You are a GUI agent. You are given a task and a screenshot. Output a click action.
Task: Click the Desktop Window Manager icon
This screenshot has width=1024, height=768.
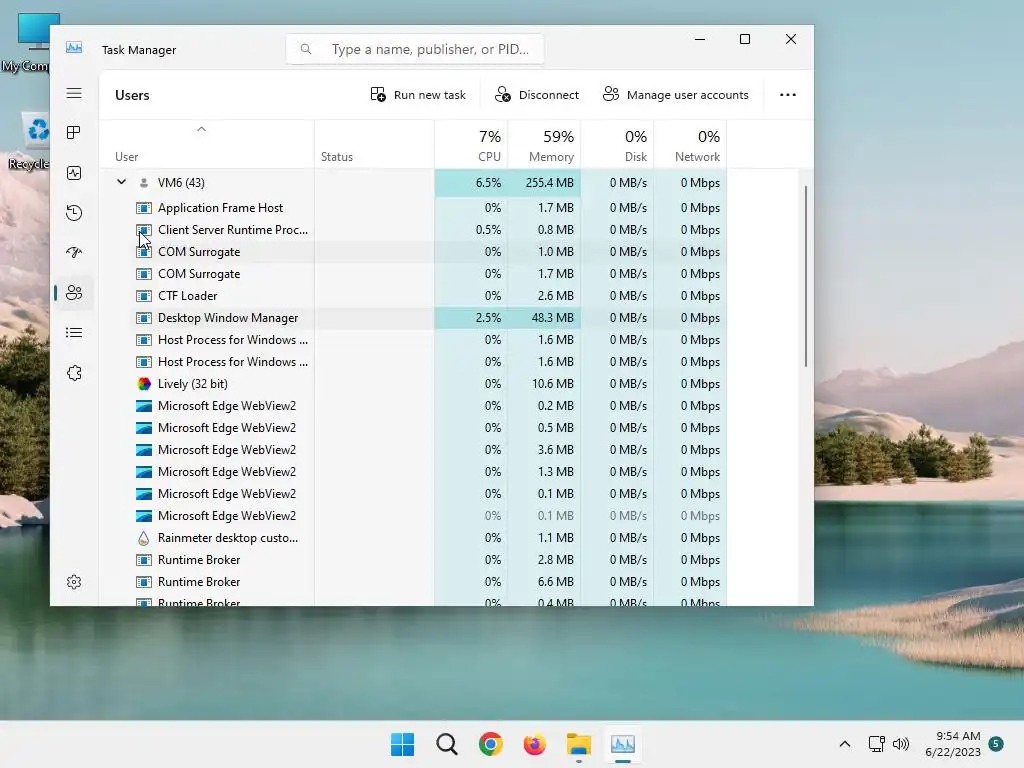[x=144, y=318]
